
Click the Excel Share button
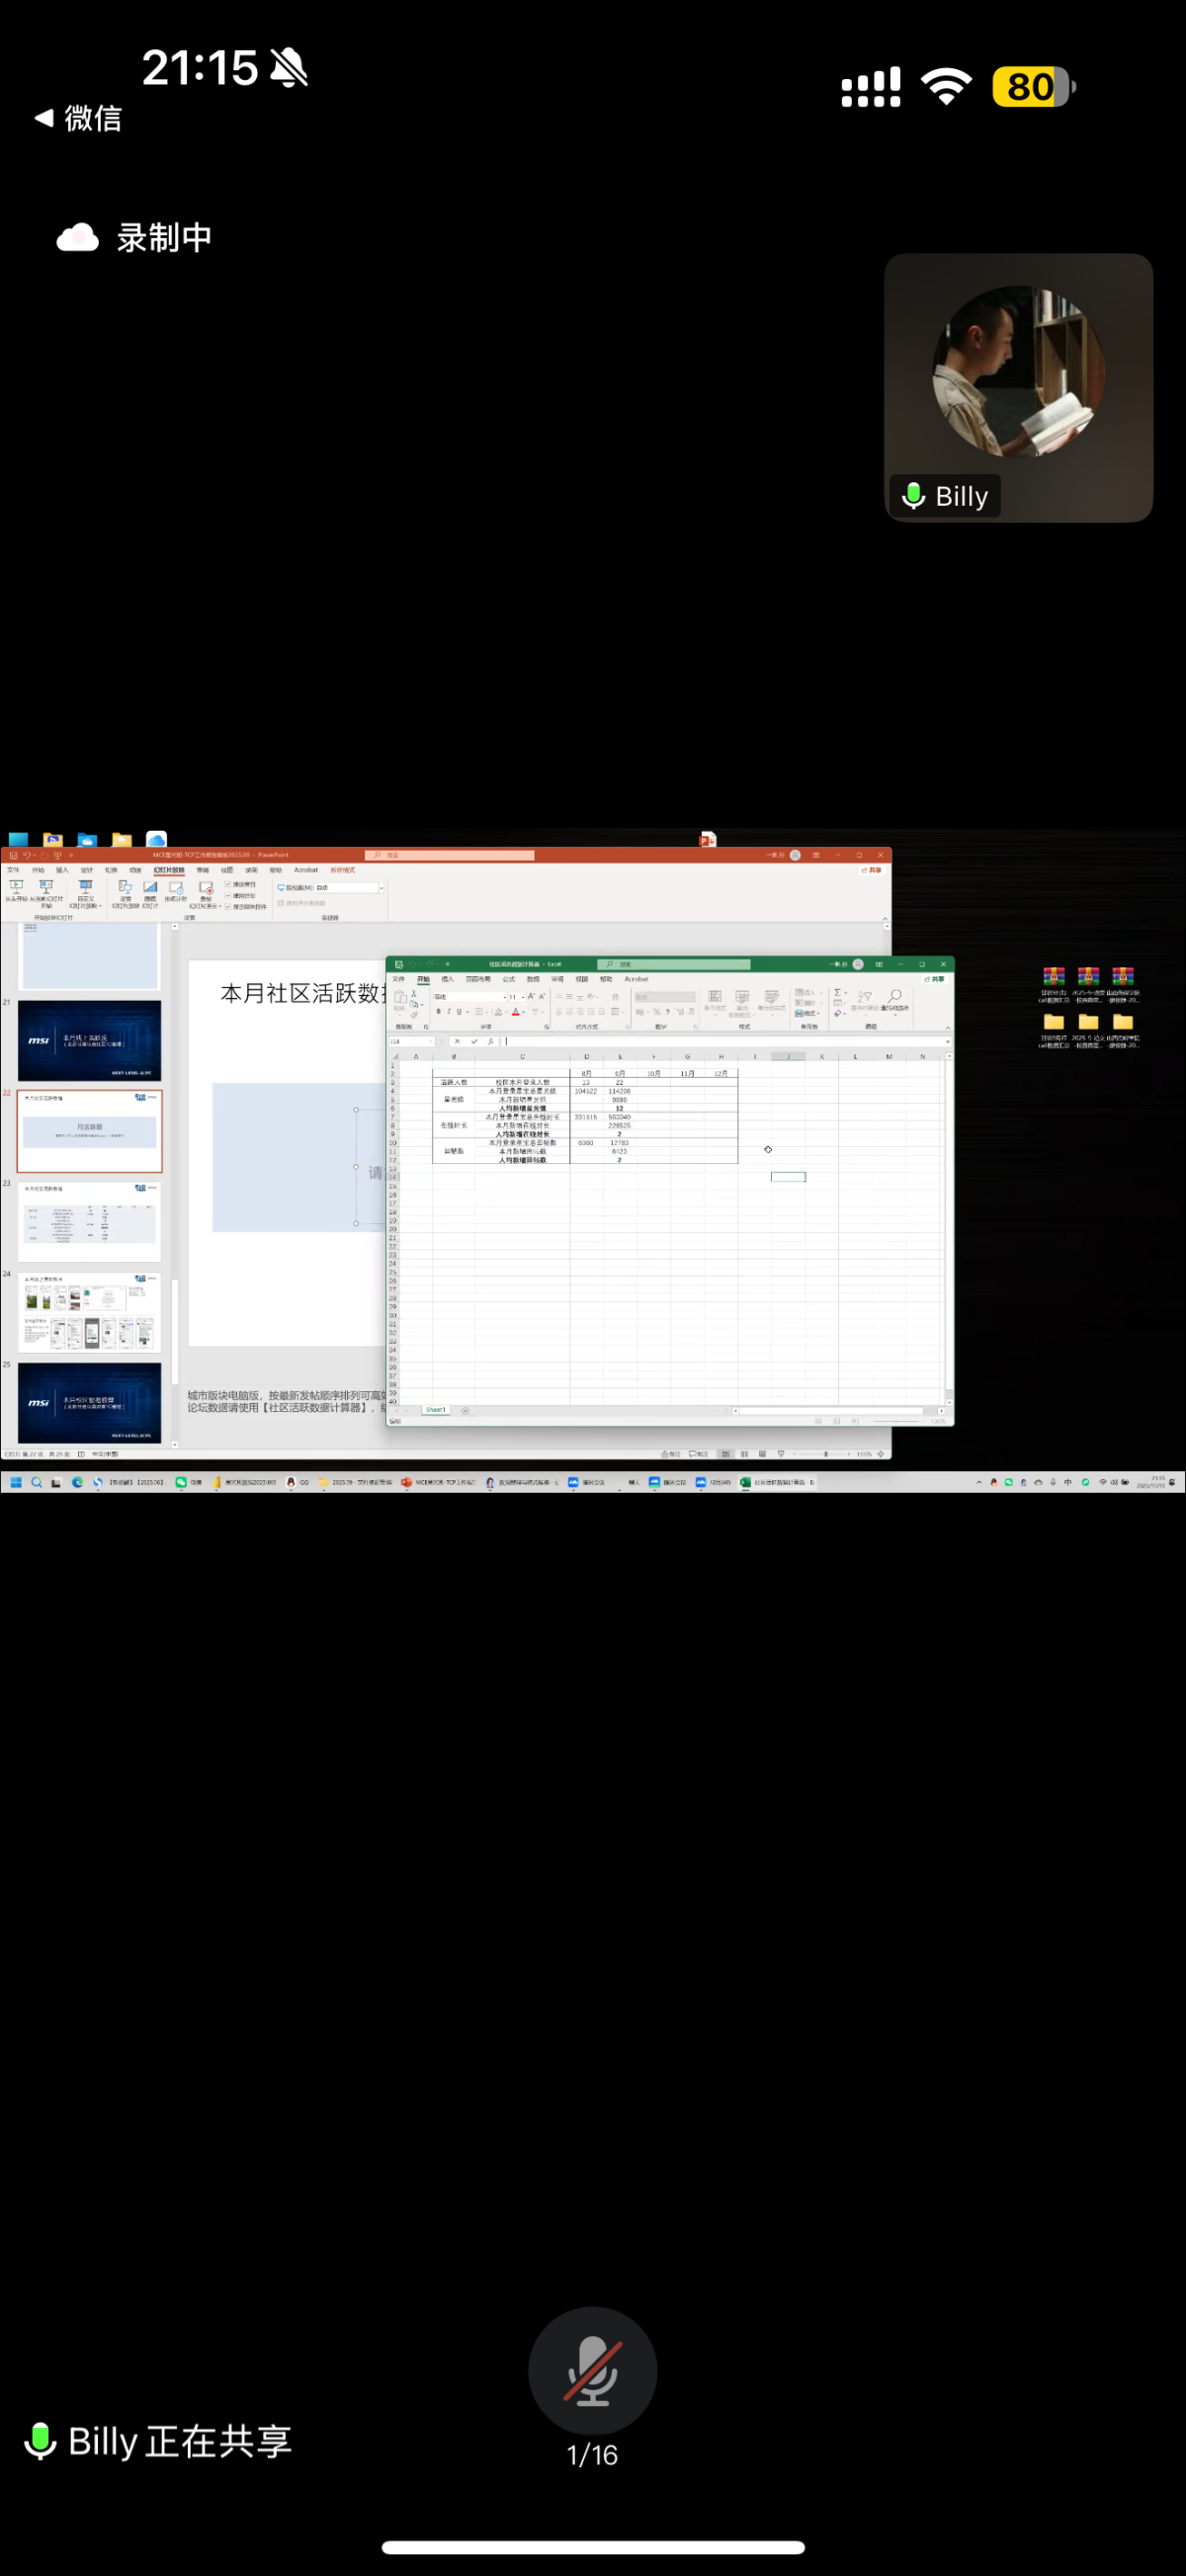[934, 979]
